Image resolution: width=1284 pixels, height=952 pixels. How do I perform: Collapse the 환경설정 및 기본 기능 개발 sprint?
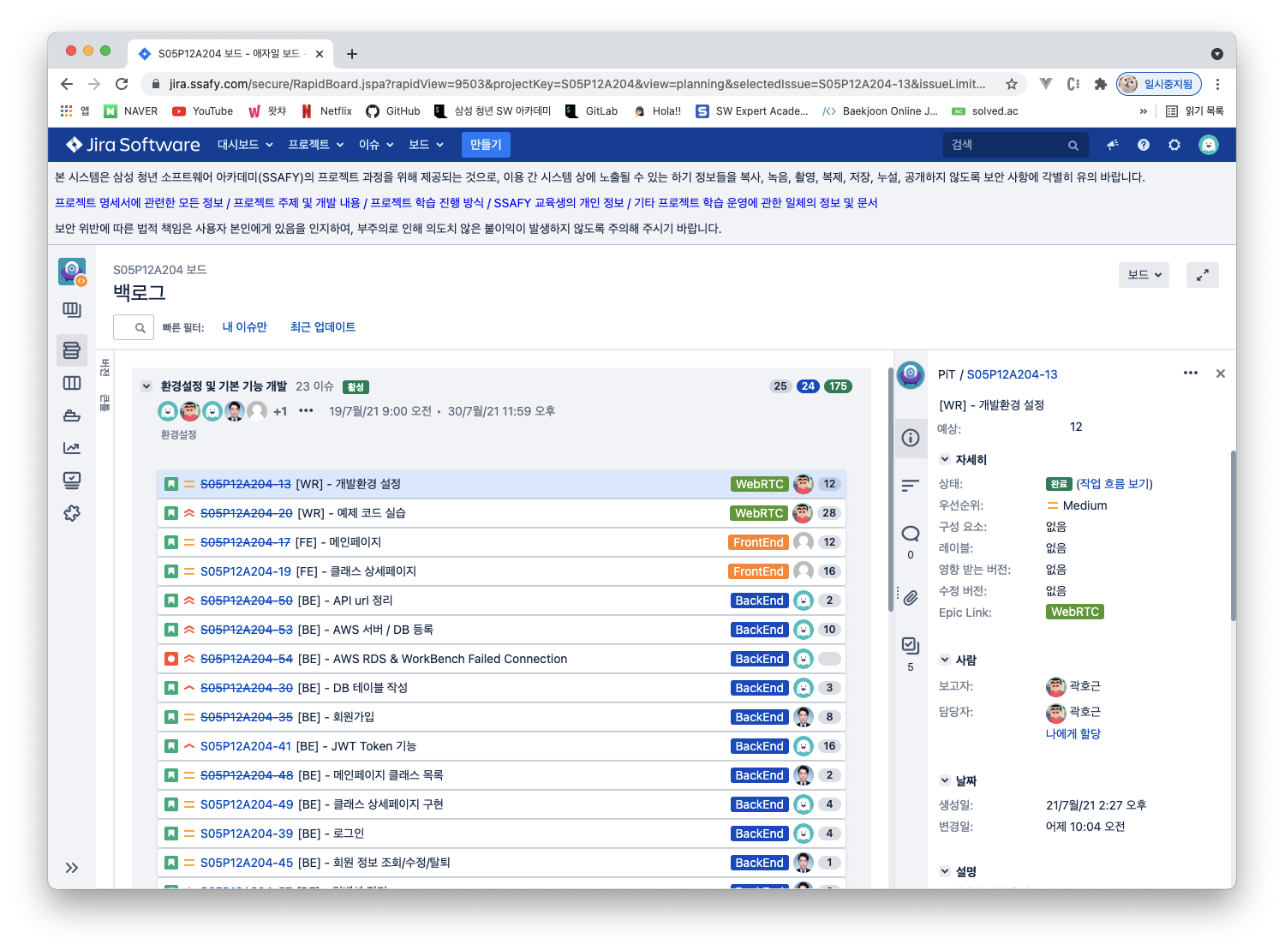pyautogui.click(x=146, y=386)
